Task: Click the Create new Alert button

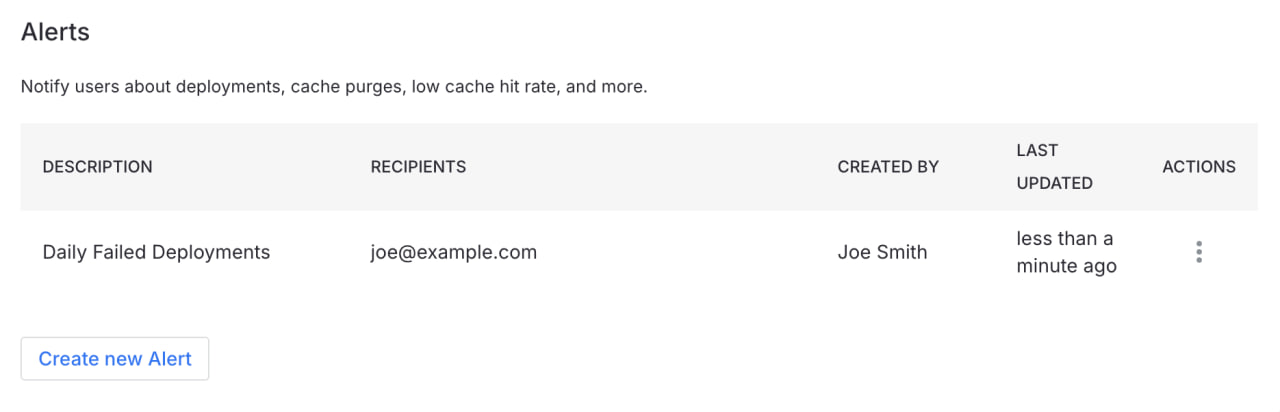Action: pos(115,359)
